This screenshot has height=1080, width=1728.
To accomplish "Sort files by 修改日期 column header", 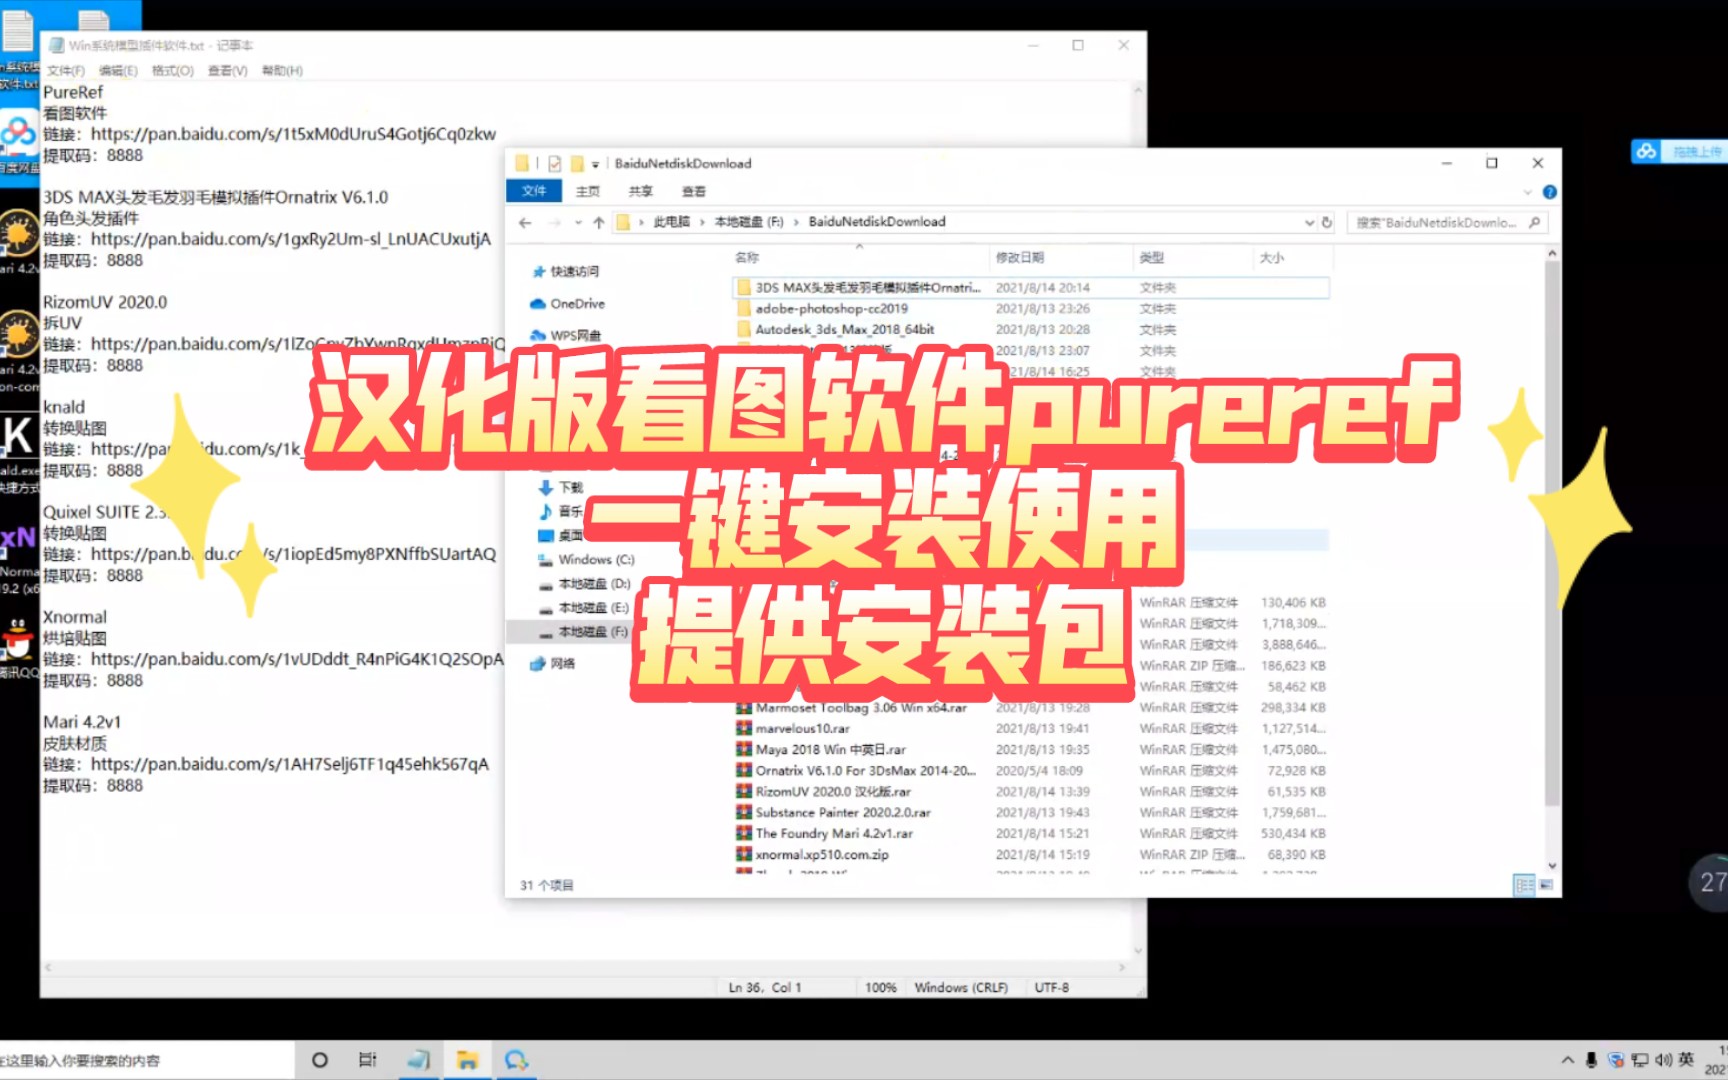I will [x=1061, y=258].
